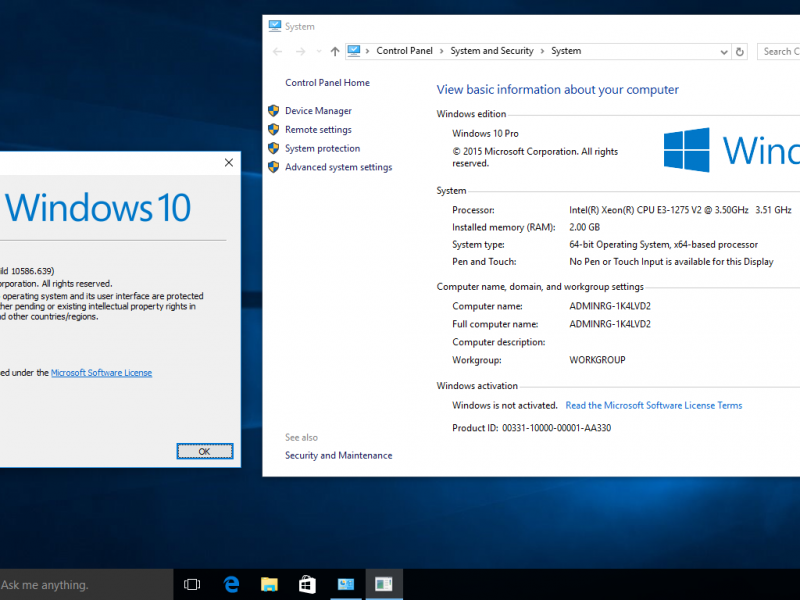This screenshot has width=800, height=600.
Task: Open Microsoft Software License link in dialog
Action: (x=102, y=373)
